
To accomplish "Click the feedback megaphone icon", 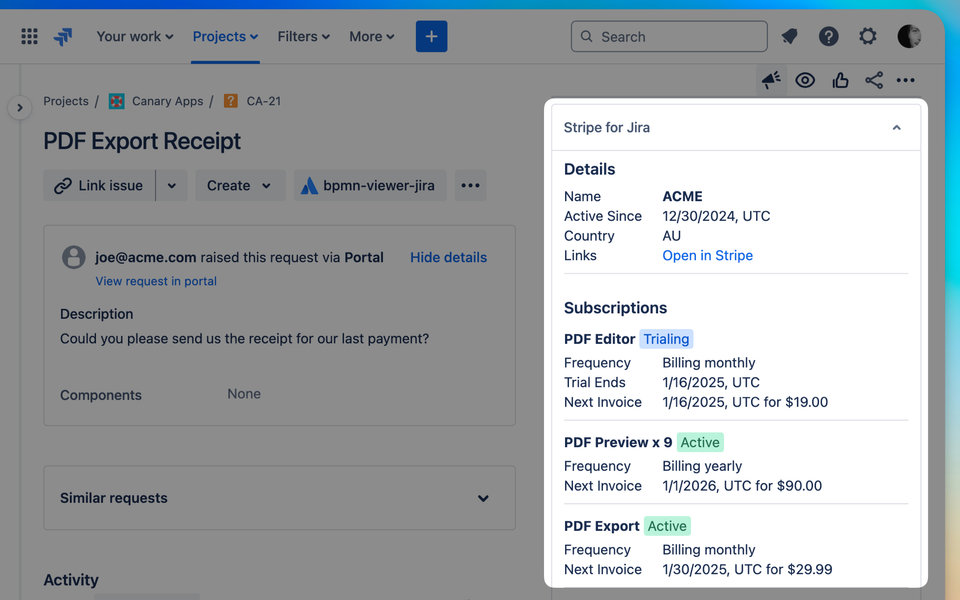I will tap(771, 80).
